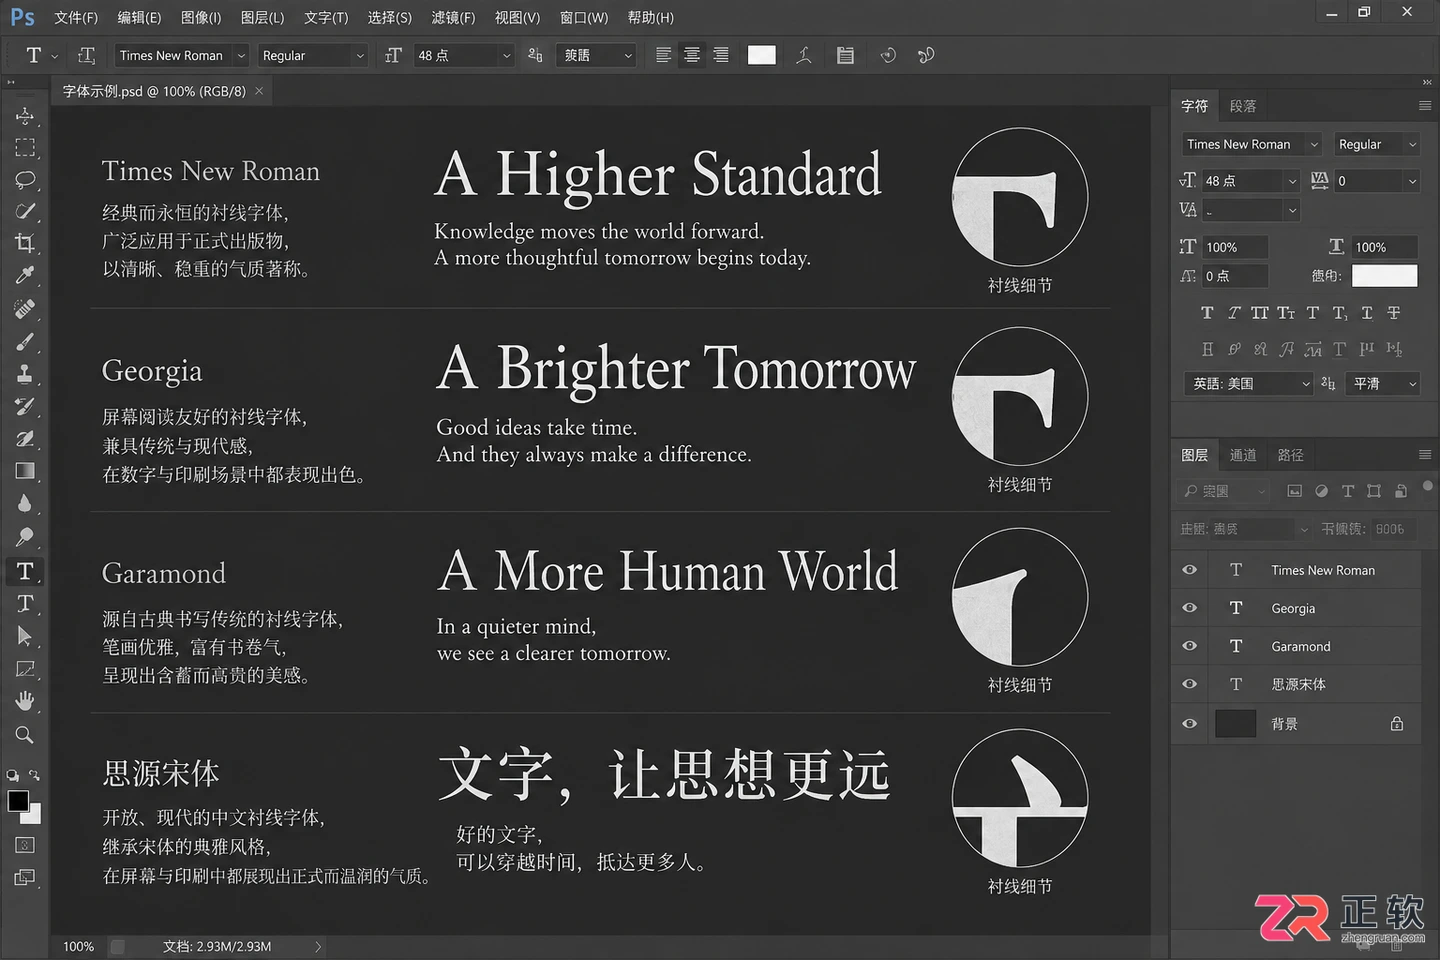Filter layers by type (T) layers
This screenshot has width=1440, height=960.
1347,491
